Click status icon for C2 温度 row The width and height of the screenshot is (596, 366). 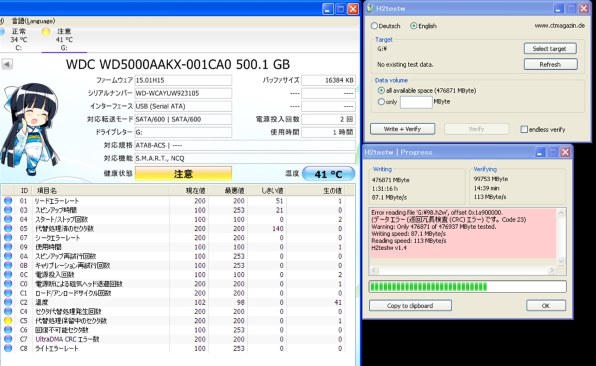tap(8, 302)
